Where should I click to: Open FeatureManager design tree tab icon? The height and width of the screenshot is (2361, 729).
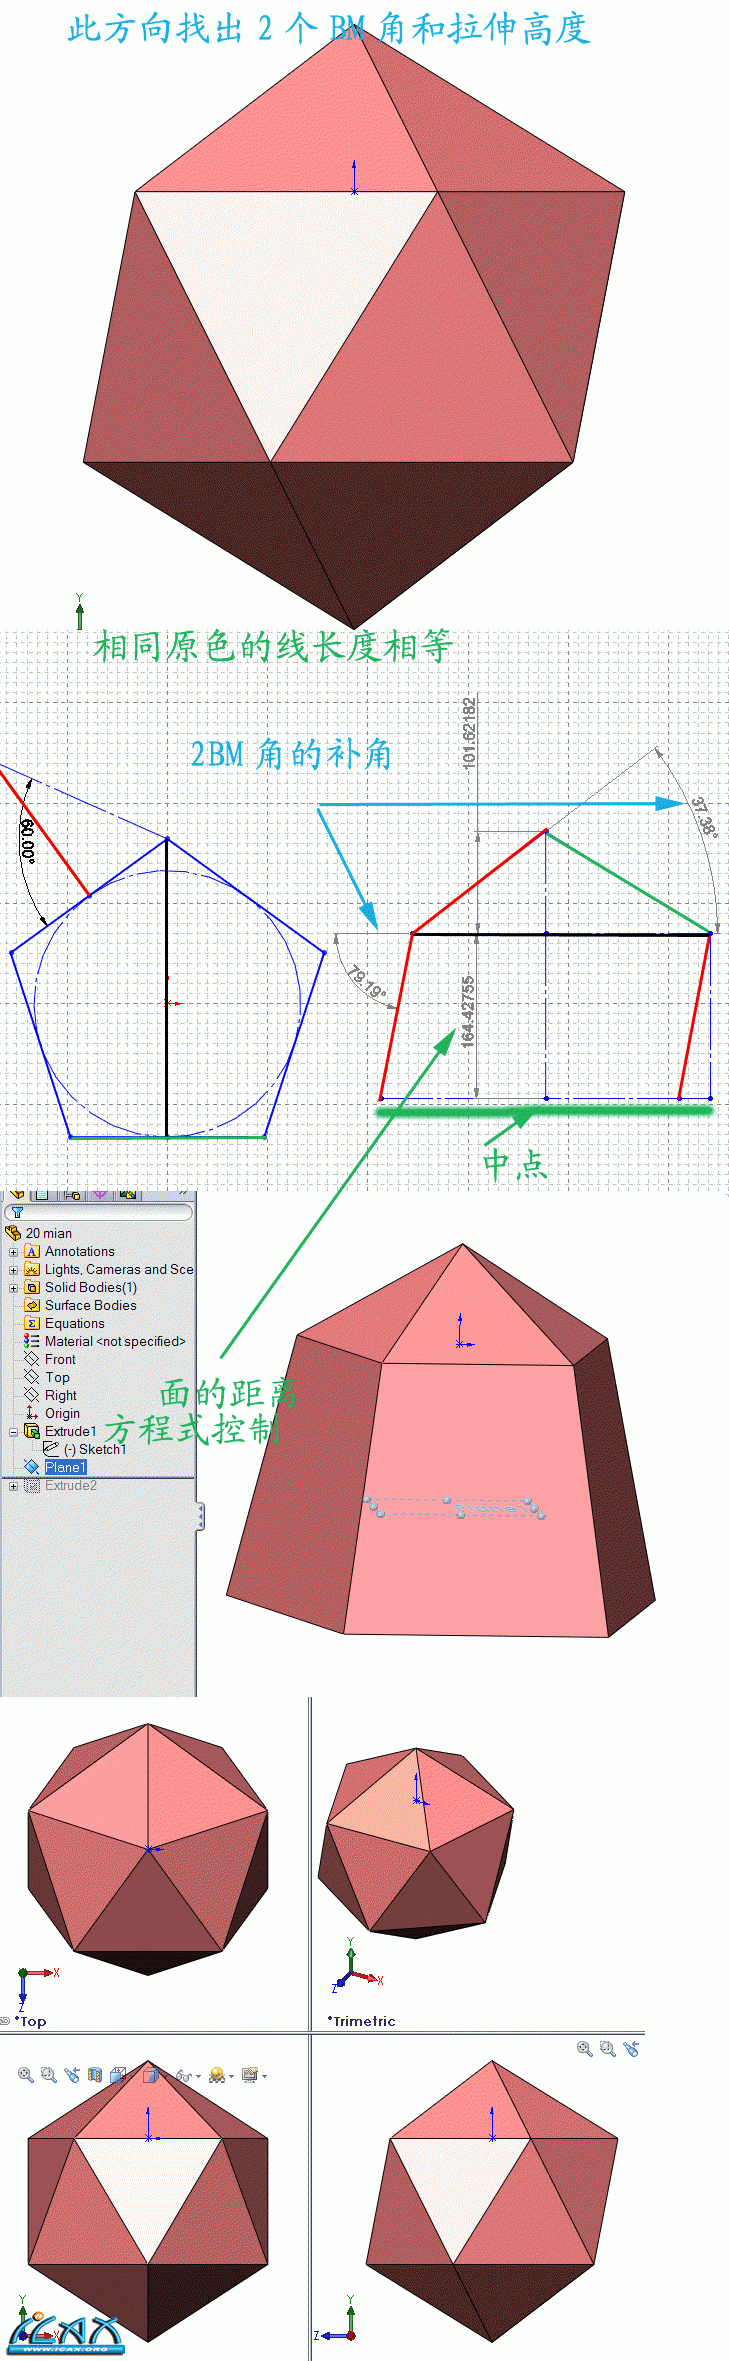click(x=17, y=1194)
